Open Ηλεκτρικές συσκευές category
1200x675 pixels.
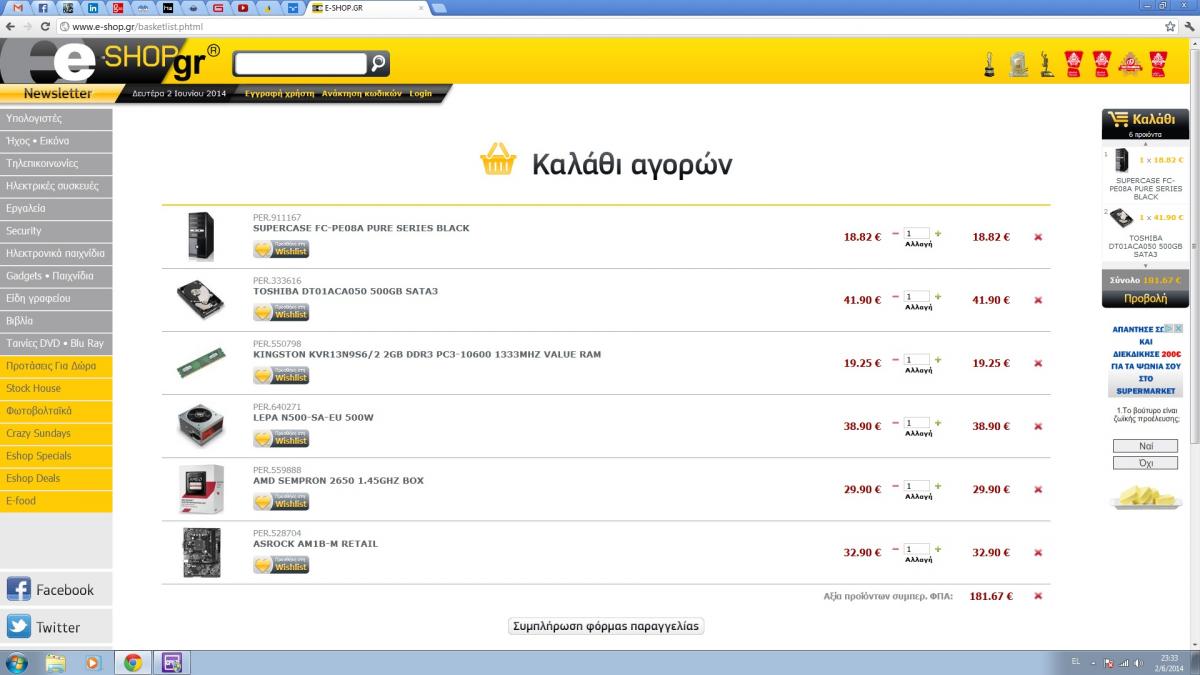pos(56,186)
